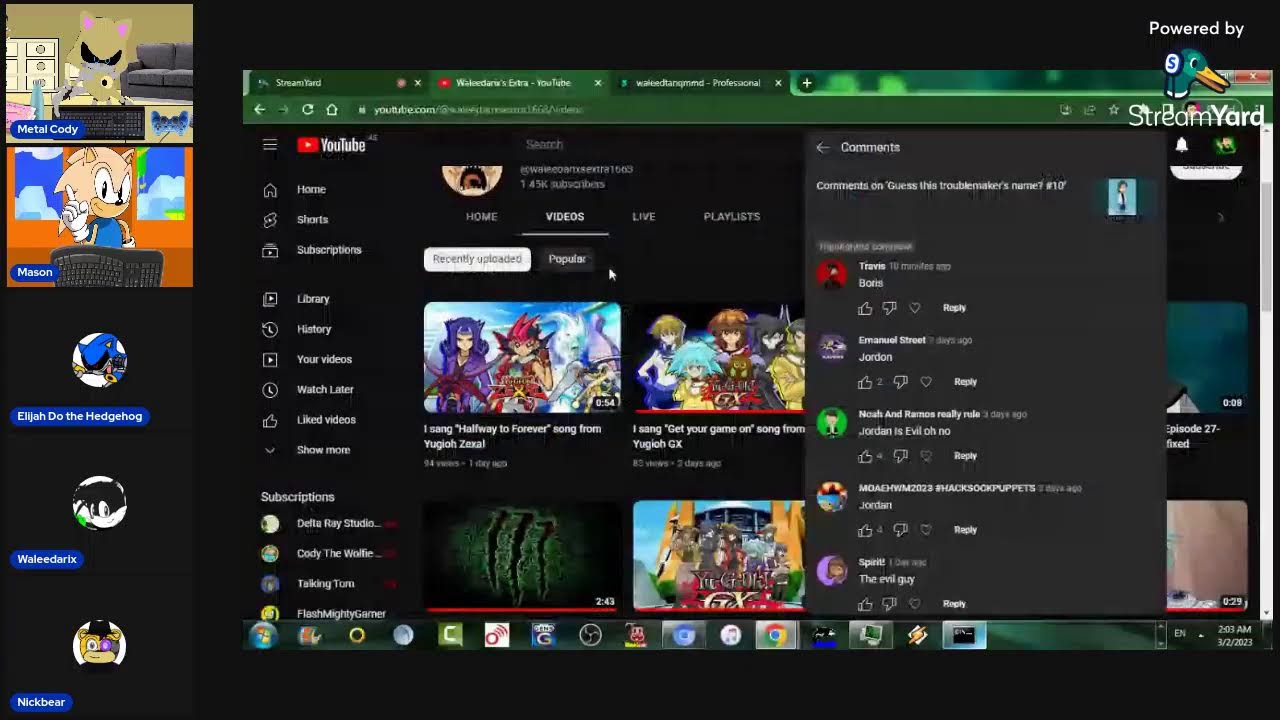
Task: Open 'Halfway to Forever' Zexal video thumbnail
Action: [x=522, y=358]
